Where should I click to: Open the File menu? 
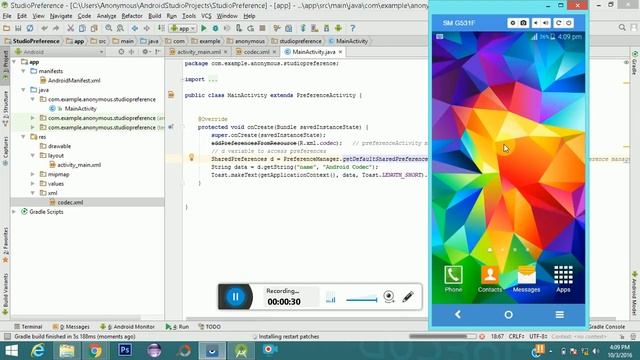(x=7, y=16)
